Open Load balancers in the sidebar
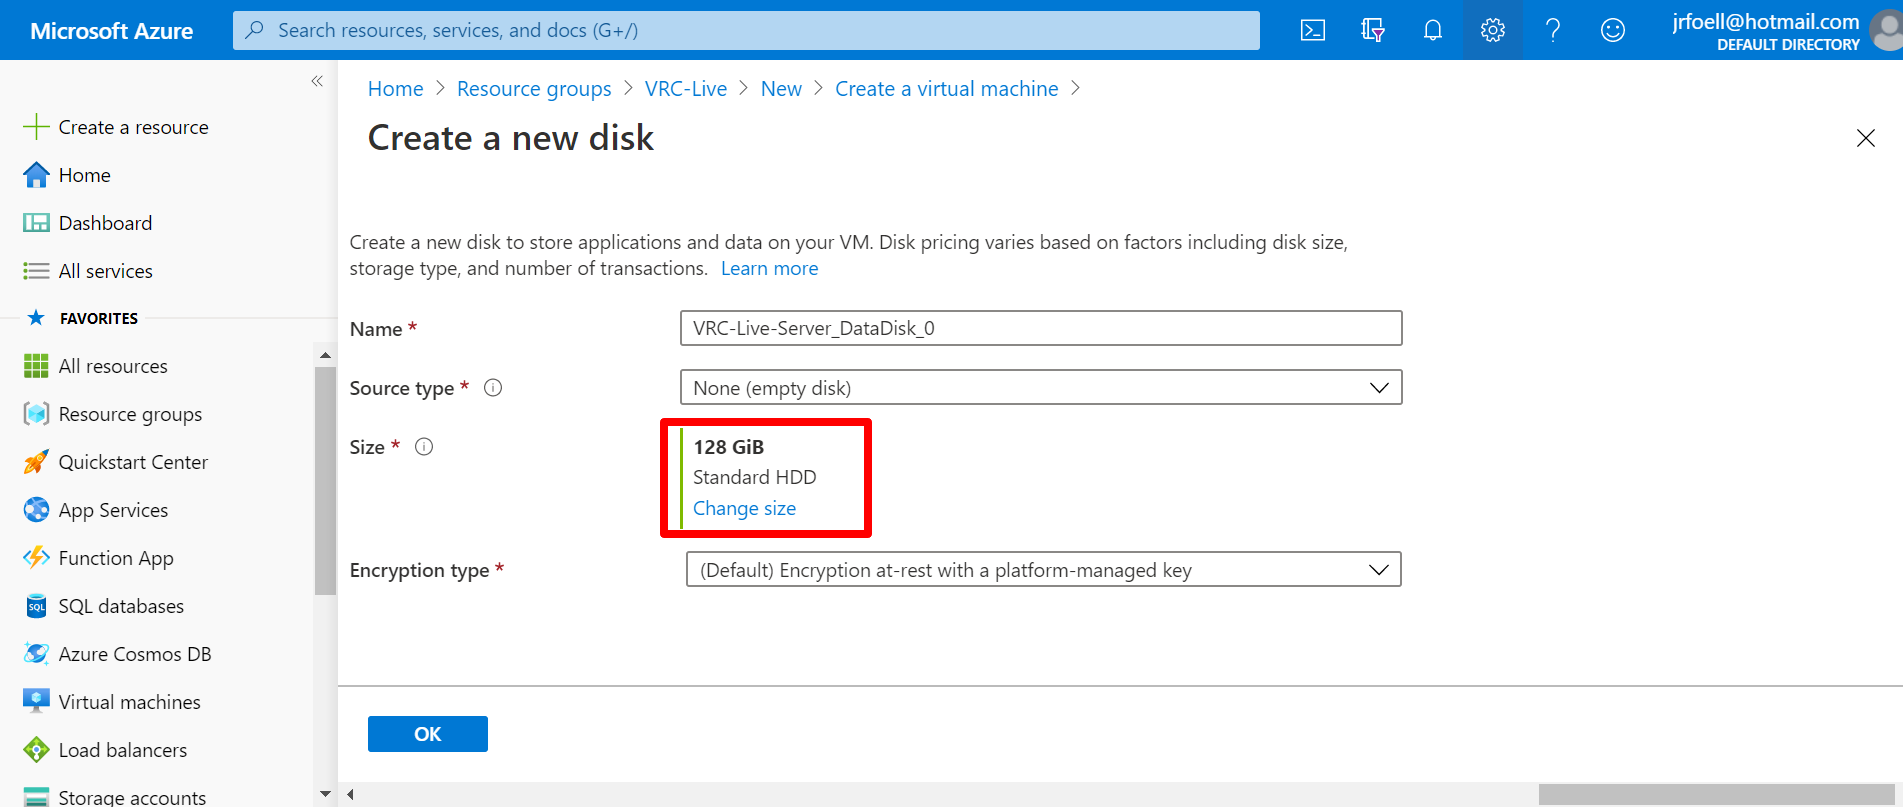Image resolution: width=1903 pixels, height=807 pixels. [x=123, y=750]
